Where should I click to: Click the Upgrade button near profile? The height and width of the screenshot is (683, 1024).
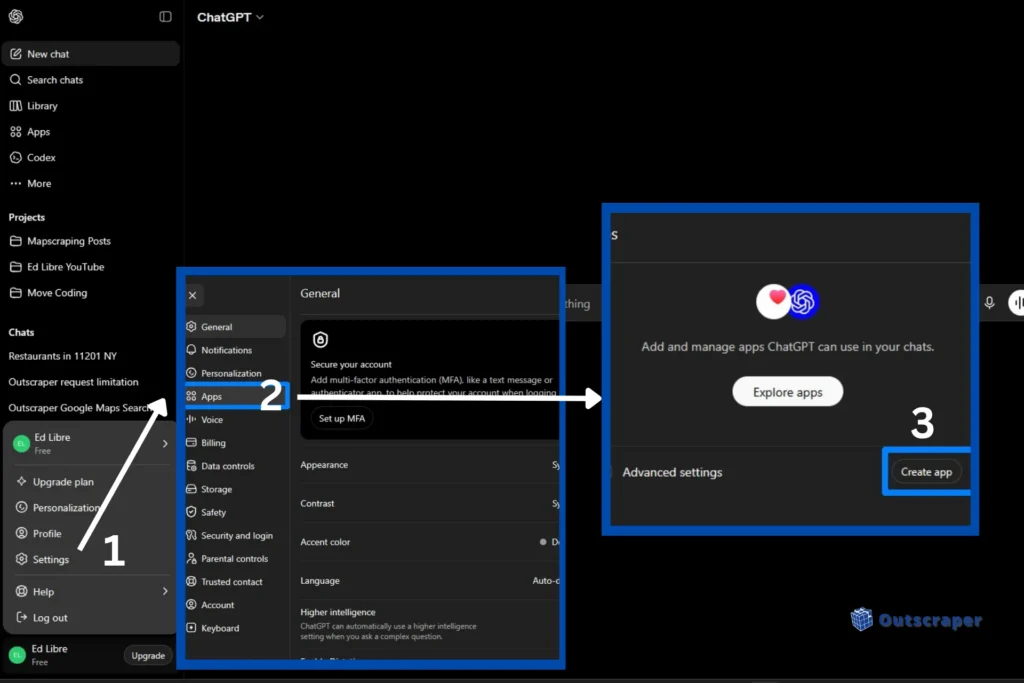148,656
